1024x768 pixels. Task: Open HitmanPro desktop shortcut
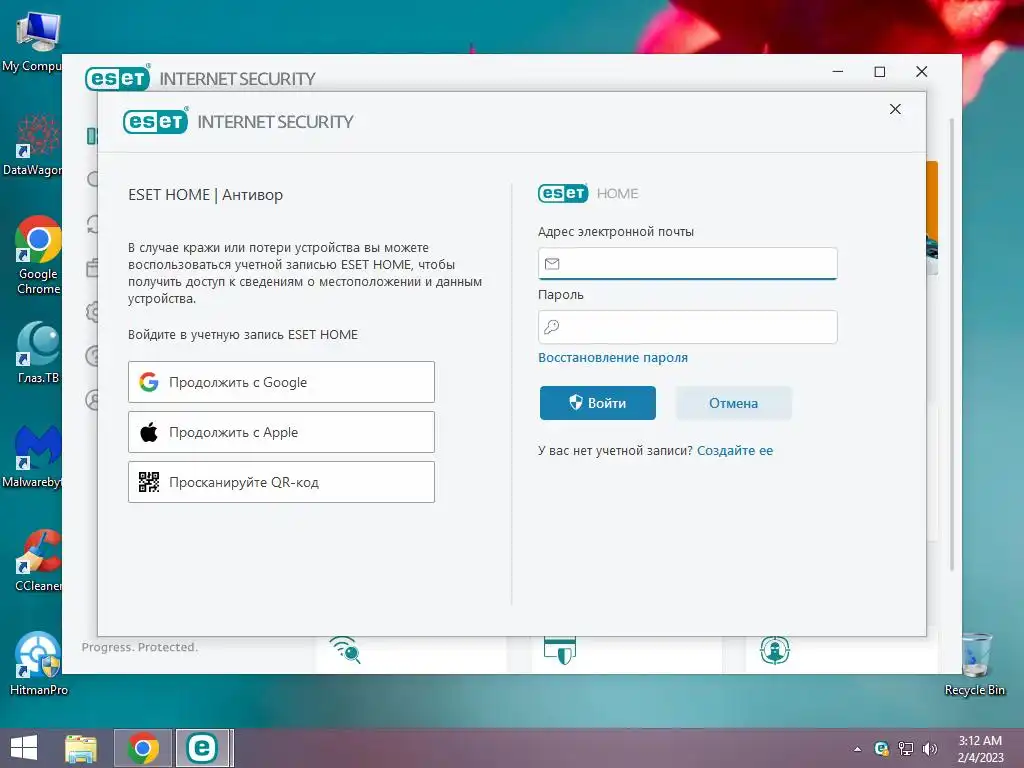coord(38,663)
